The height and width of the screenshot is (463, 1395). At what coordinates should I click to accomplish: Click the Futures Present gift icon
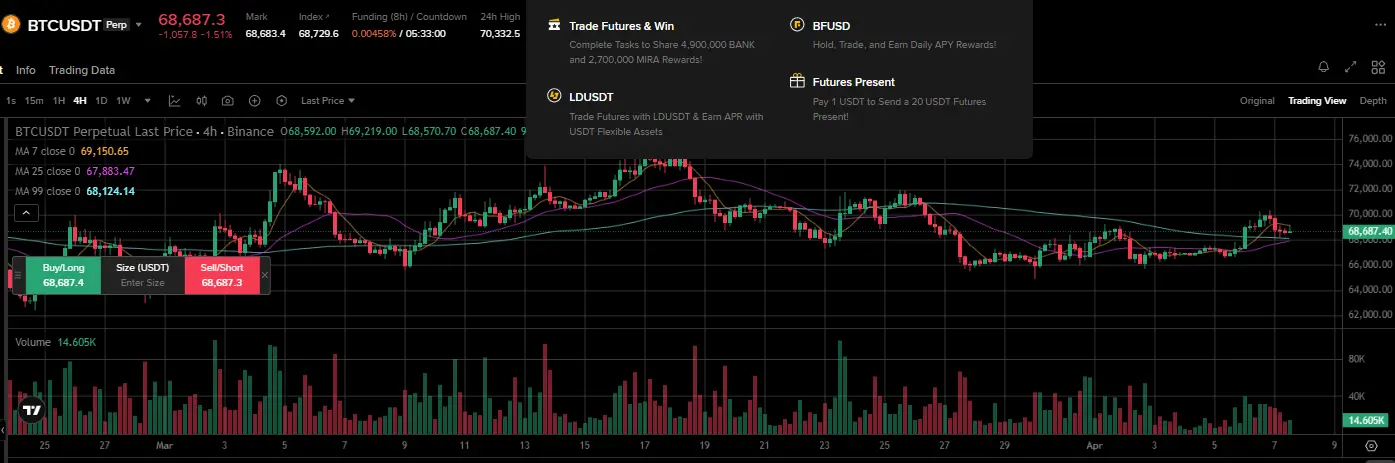pyautogui.click(x=797, y=81)
